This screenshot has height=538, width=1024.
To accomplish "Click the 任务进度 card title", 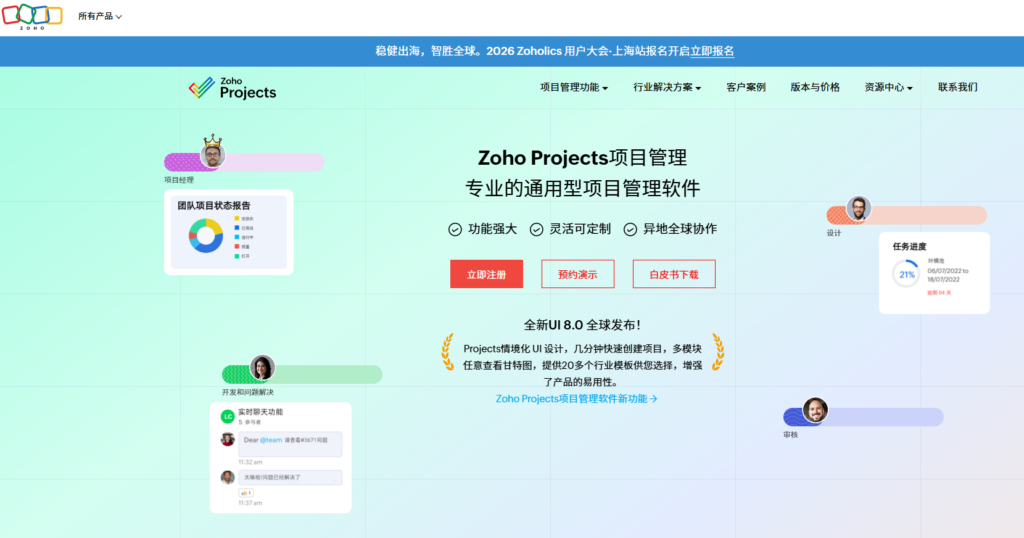I will coord(909,247).
